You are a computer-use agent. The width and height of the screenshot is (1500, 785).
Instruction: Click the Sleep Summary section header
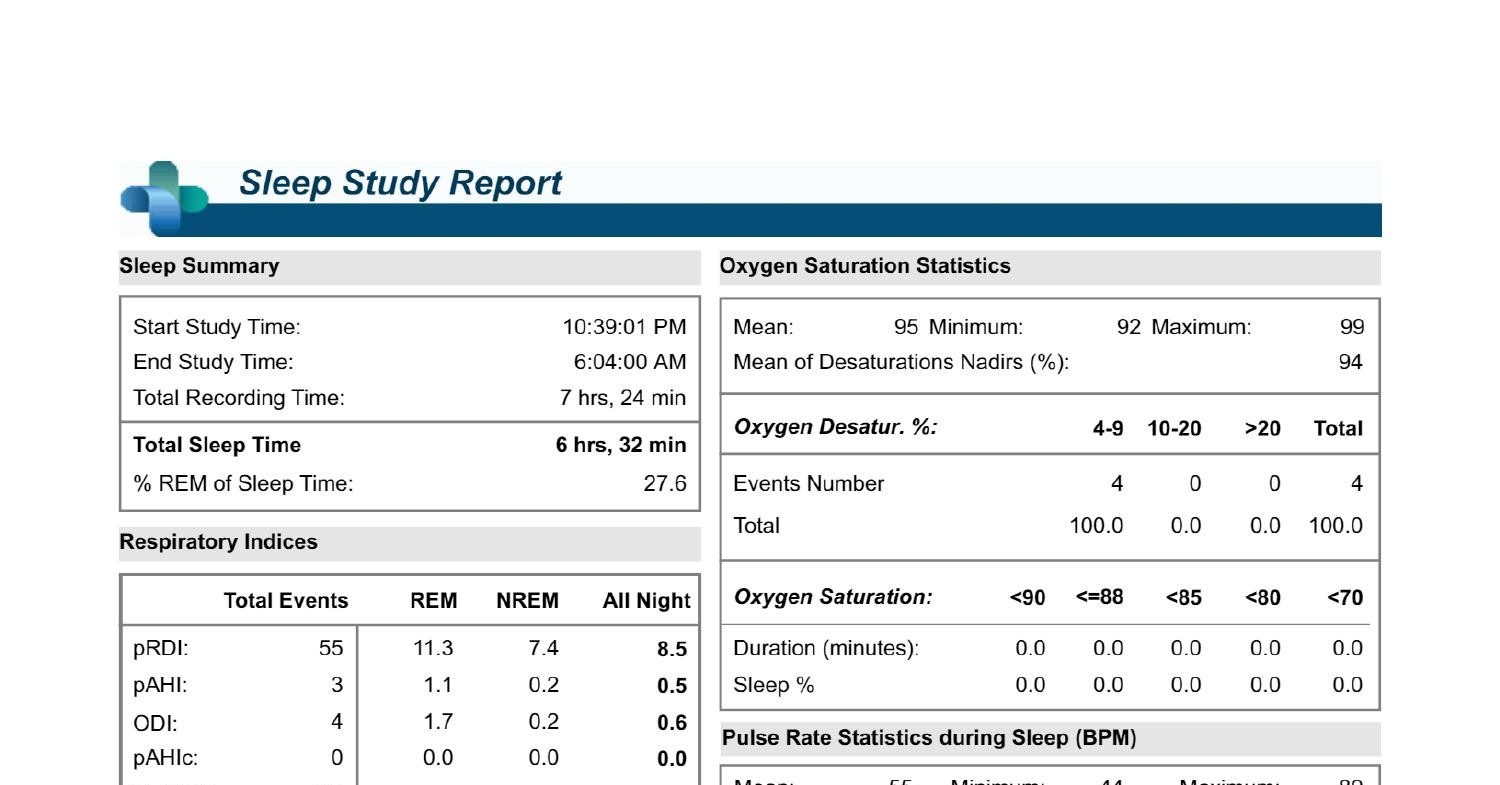click(199, 266)
